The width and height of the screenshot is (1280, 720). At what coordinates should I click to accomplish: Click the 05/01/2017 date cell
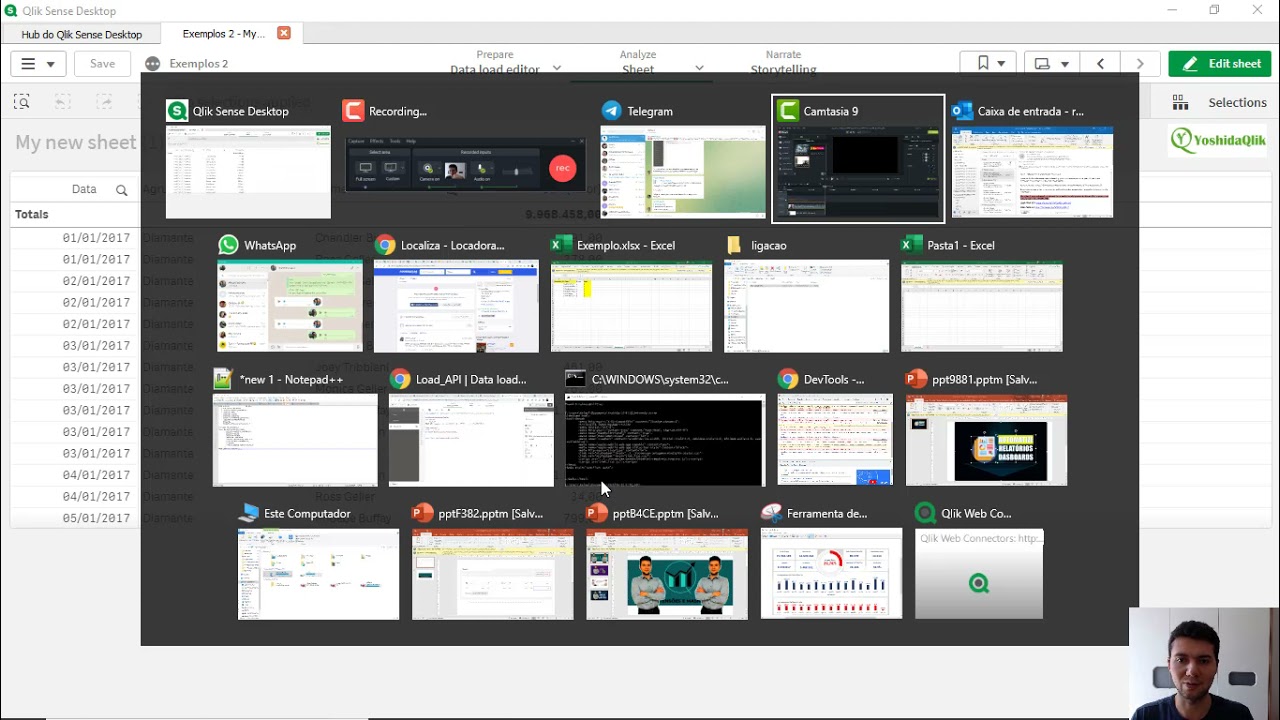pyautogui.click(x=96, y=518)
